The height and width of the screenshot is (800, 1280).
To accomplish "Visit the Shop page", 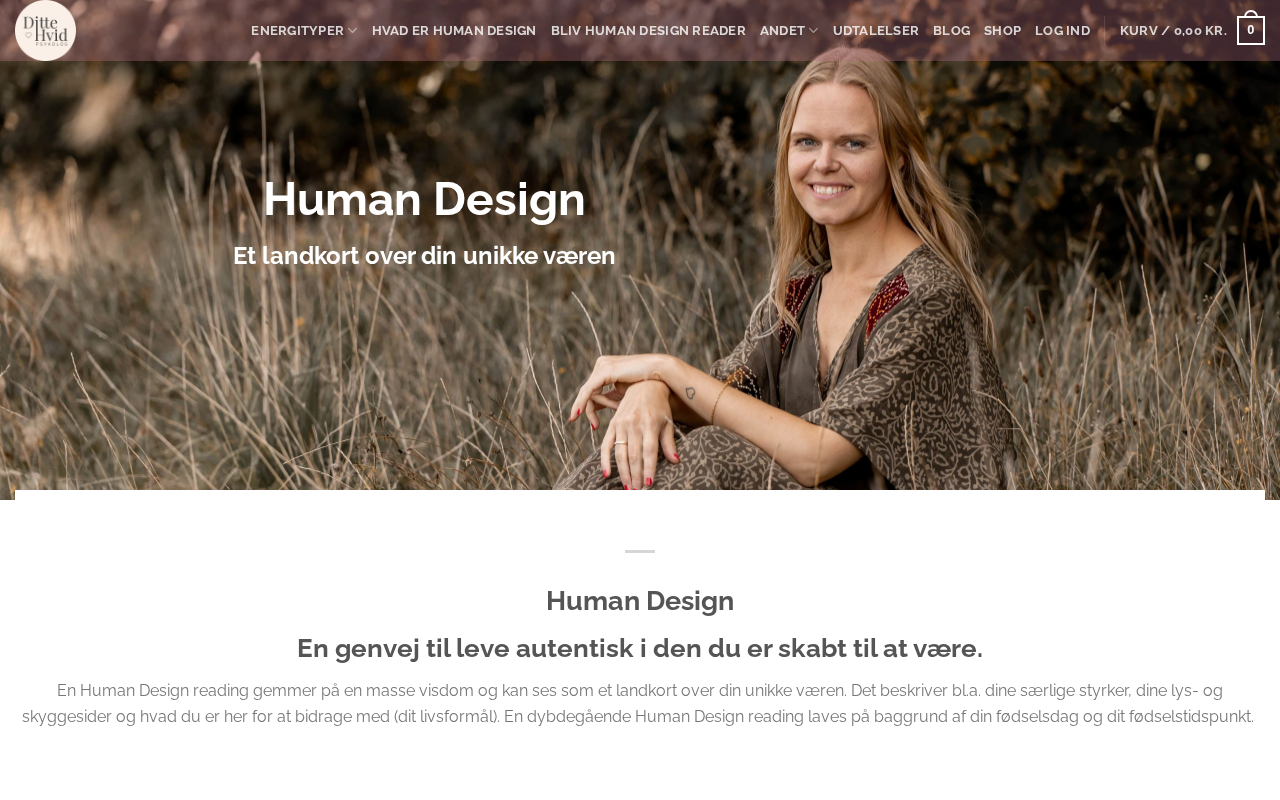I will 1002,31.
